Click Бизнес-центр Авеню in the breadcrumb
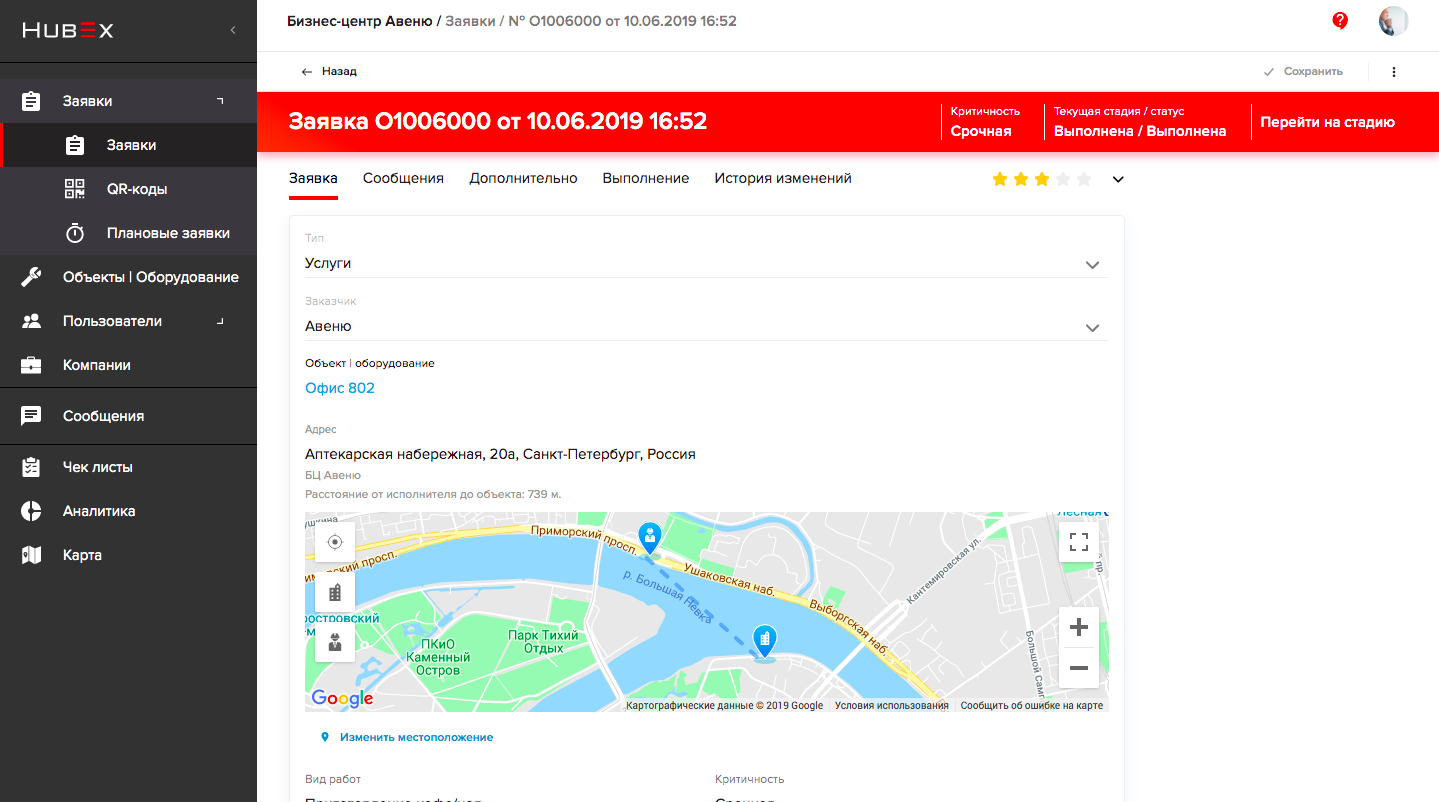Screen dimensions: 1439x802 click(x=359, y=20)
